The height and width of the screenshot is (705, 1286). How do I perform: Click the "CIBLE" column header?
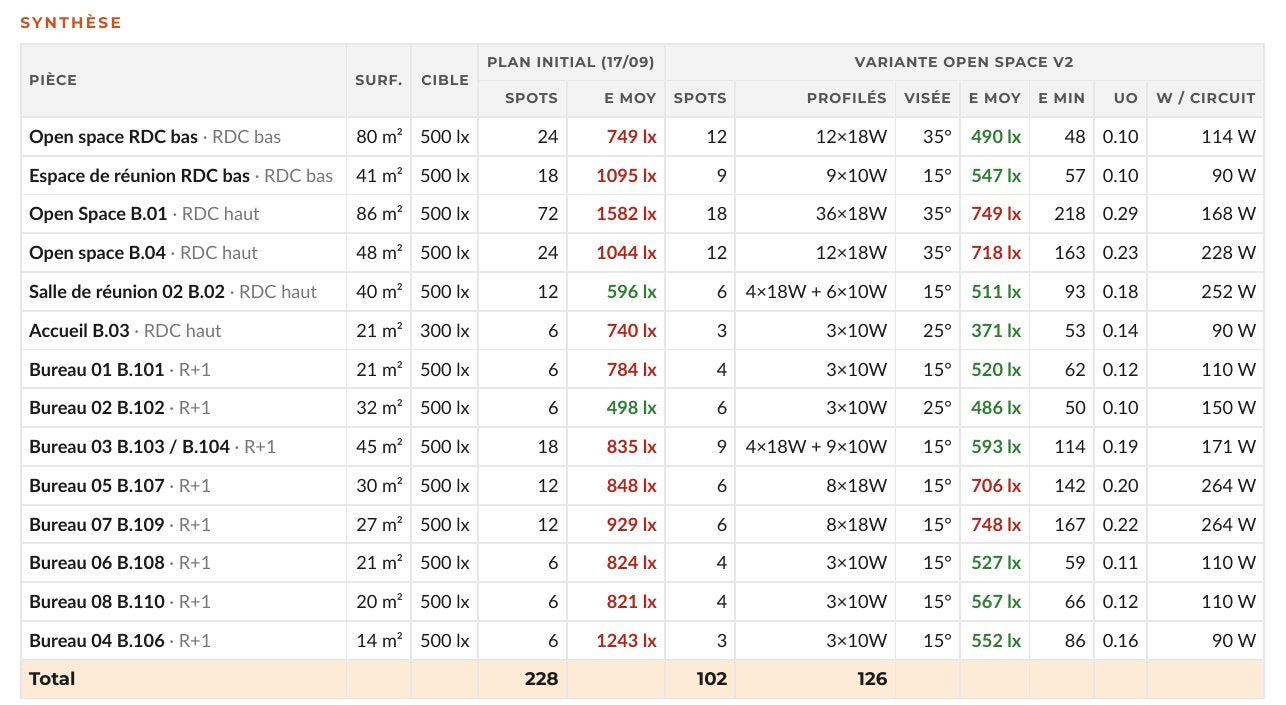tap(445, 80)
